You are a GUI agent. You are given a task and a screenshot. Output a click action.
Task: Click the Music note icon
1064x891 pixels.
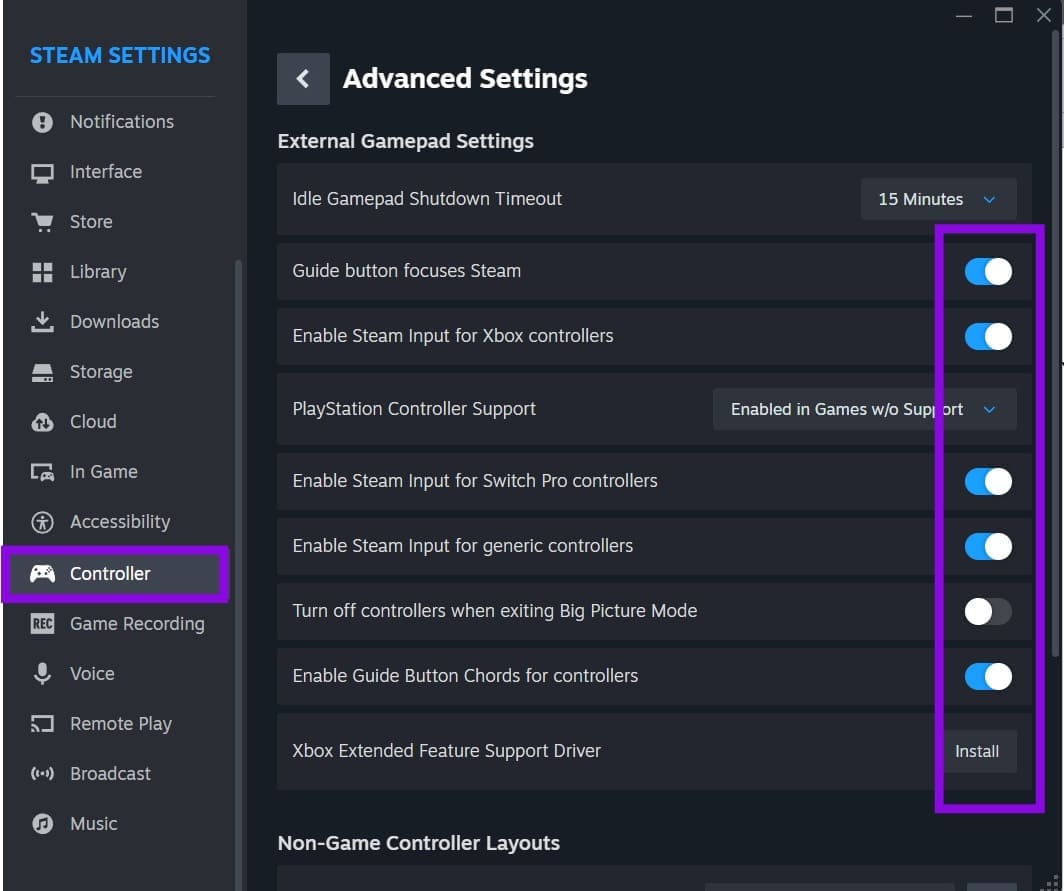tap(42, 824)
